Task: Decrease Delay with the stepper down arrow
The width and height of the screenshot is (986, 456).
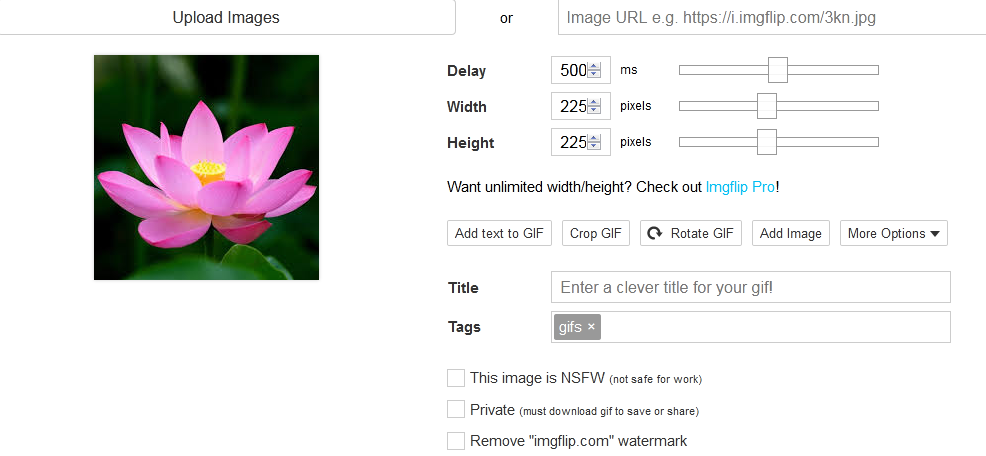Action: [x=594, y=74]
